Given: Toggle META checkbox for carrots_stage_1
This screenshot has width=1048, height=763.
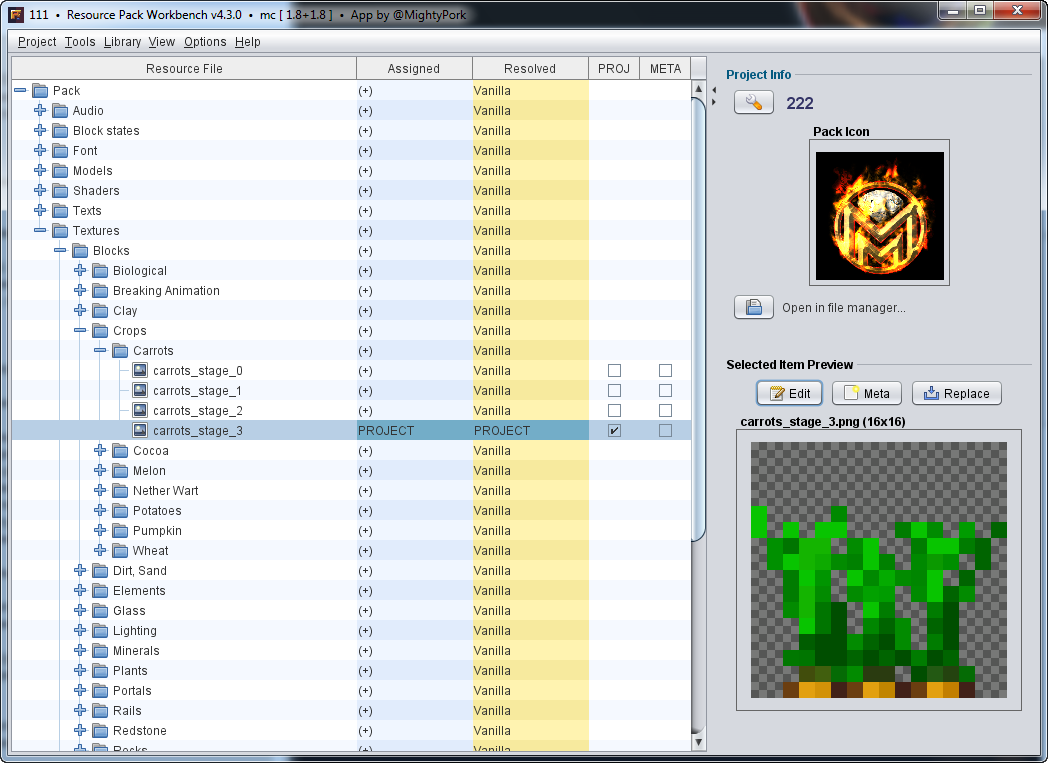Looking at the screenshot, I should (665, 391).
